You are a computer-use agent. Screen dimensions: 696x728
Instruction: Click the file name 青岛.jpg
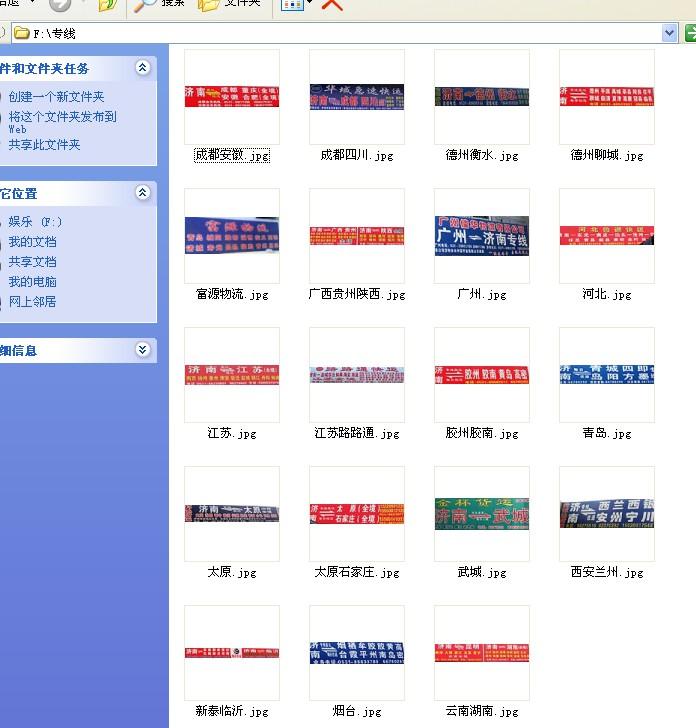pyautogui.click(x=607, y=433)
